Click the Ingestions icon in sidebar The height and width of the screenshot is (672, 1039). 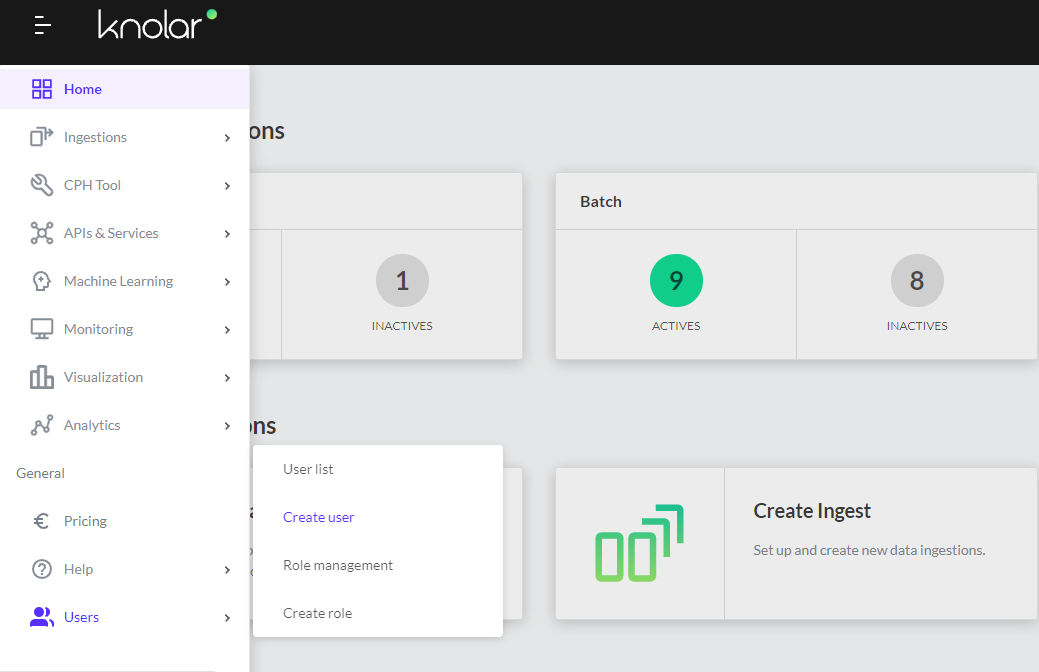click(x=42, y=137)
